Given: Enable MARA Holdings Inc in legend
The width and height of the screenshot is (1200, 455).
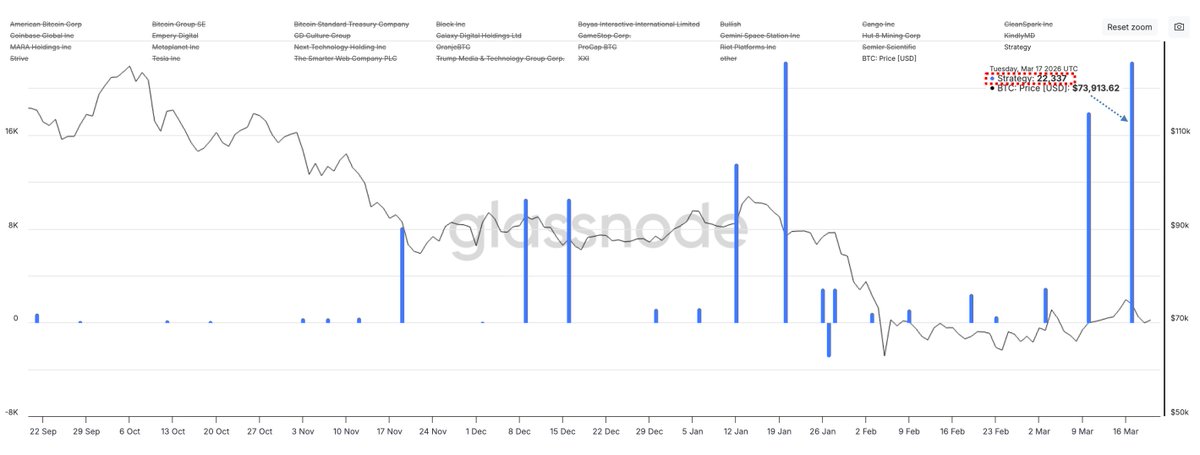Looking at the screenshot, I should click(42, 47).
